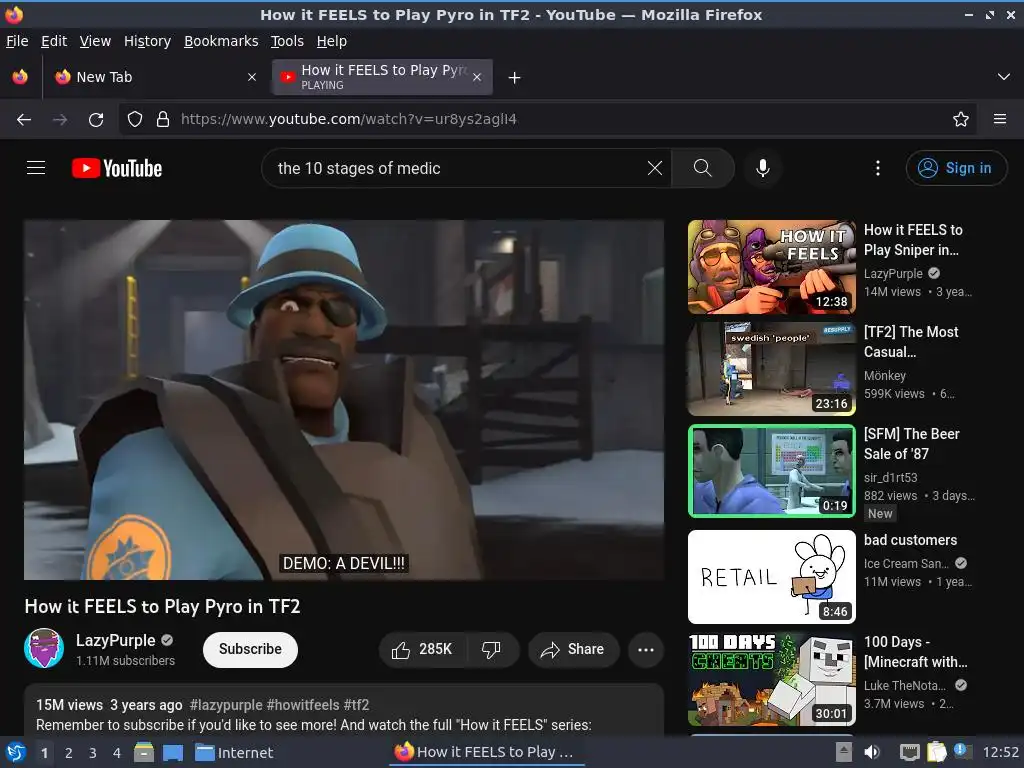Switch to workspace 4
This screenshot has width=1024, height=768.
(x=117, y=753)
